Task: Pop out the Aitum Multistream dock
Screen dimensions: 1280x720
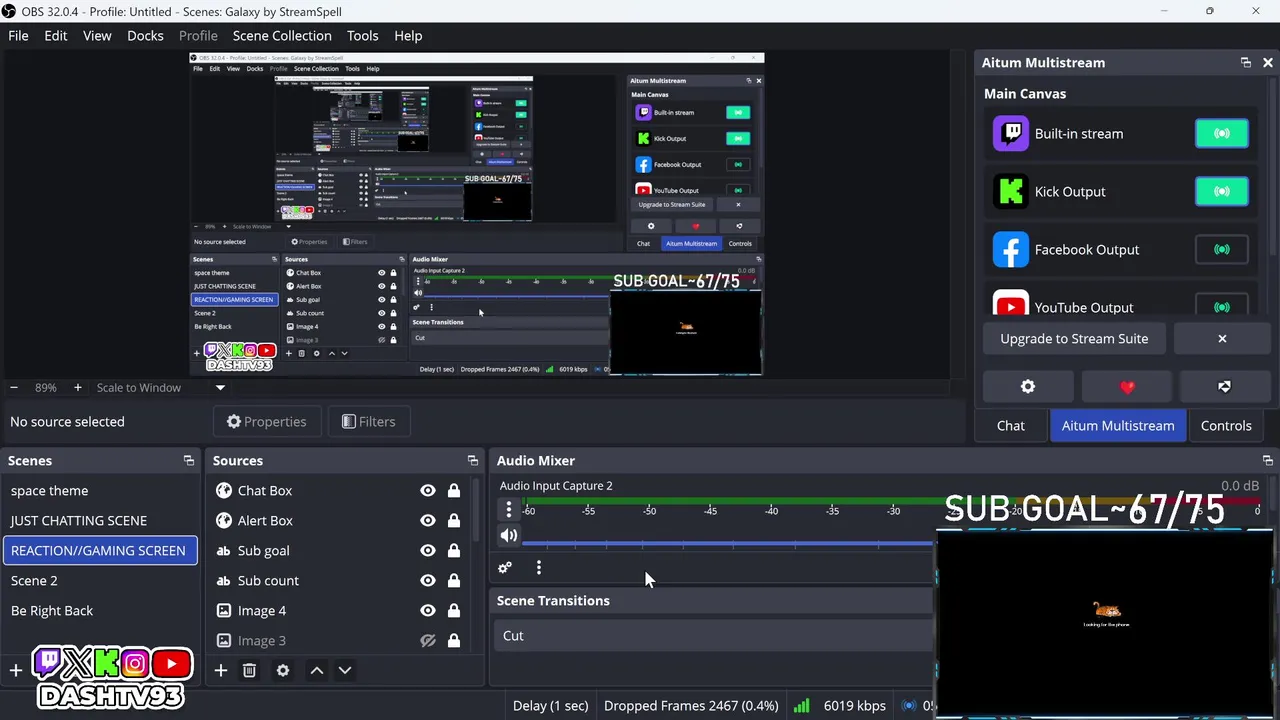Action: [x=1246, y=62]
